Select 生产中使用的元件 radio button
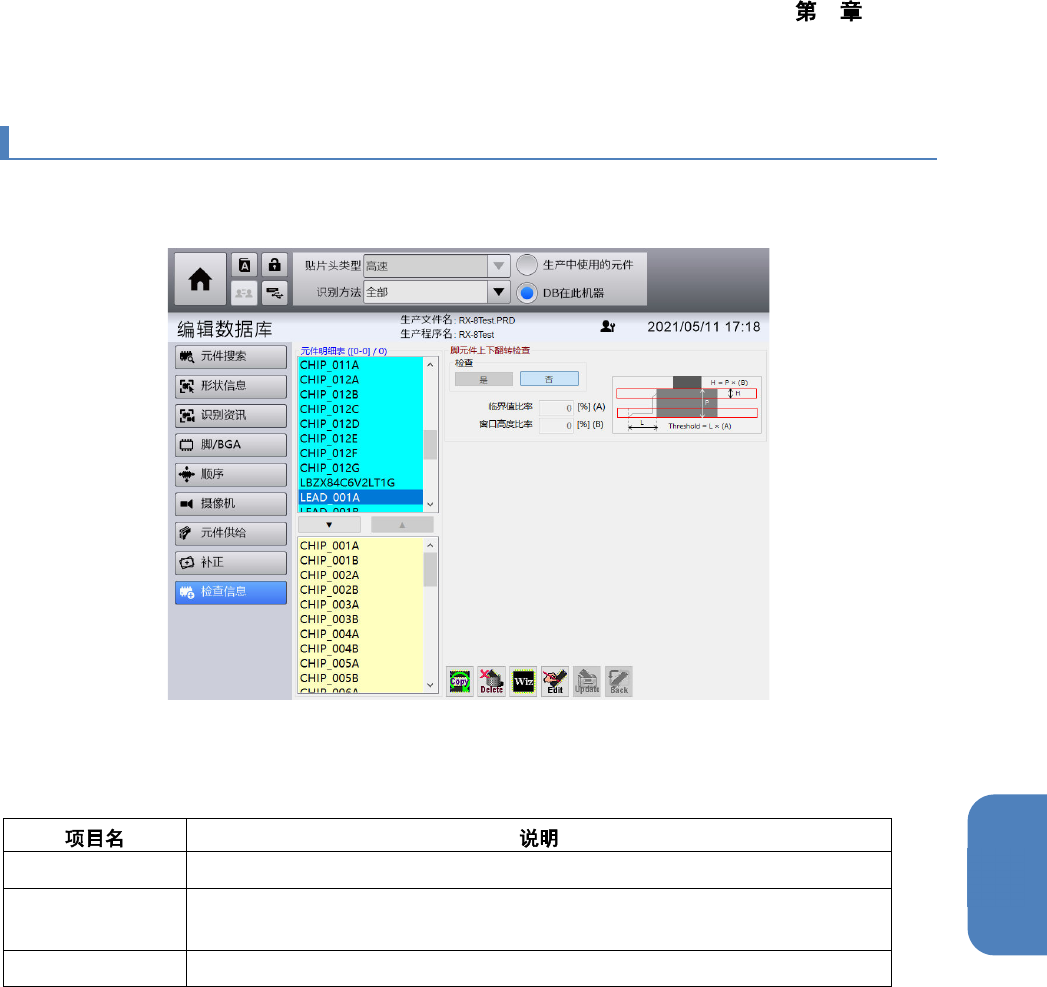1047x987 pixels. point(527,265)
